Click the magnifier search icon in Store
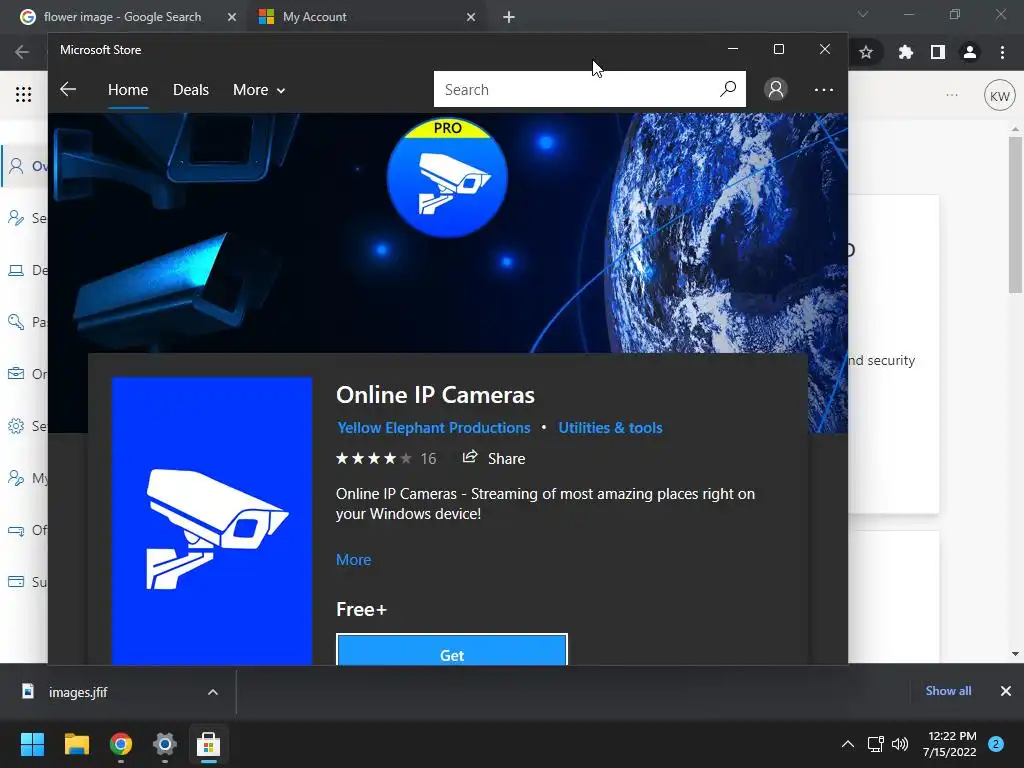This screenshot has width=1024, height=768. (728, 89)
